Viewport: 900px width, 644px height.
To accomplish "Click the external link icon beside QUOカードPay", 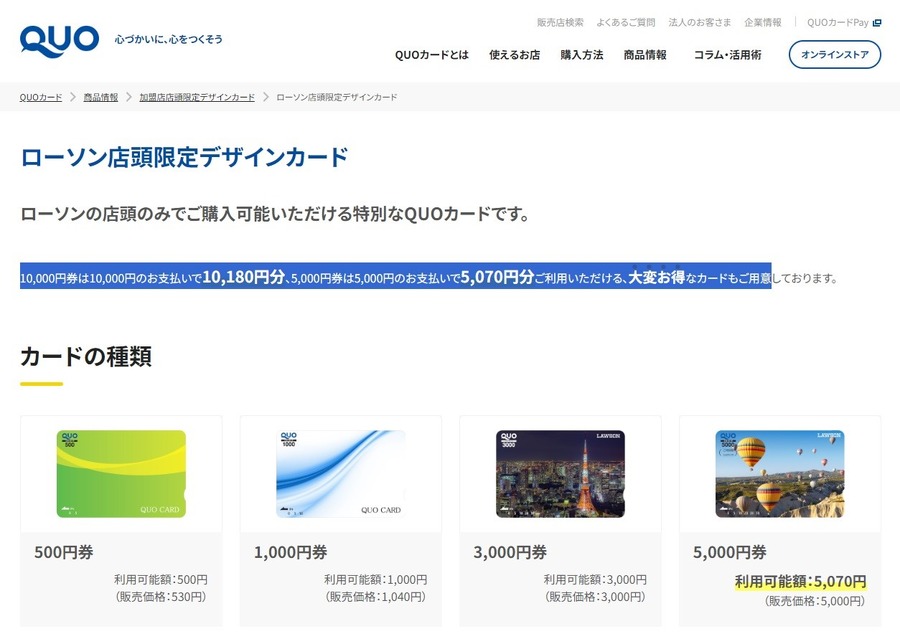I will tap(877, 22).
